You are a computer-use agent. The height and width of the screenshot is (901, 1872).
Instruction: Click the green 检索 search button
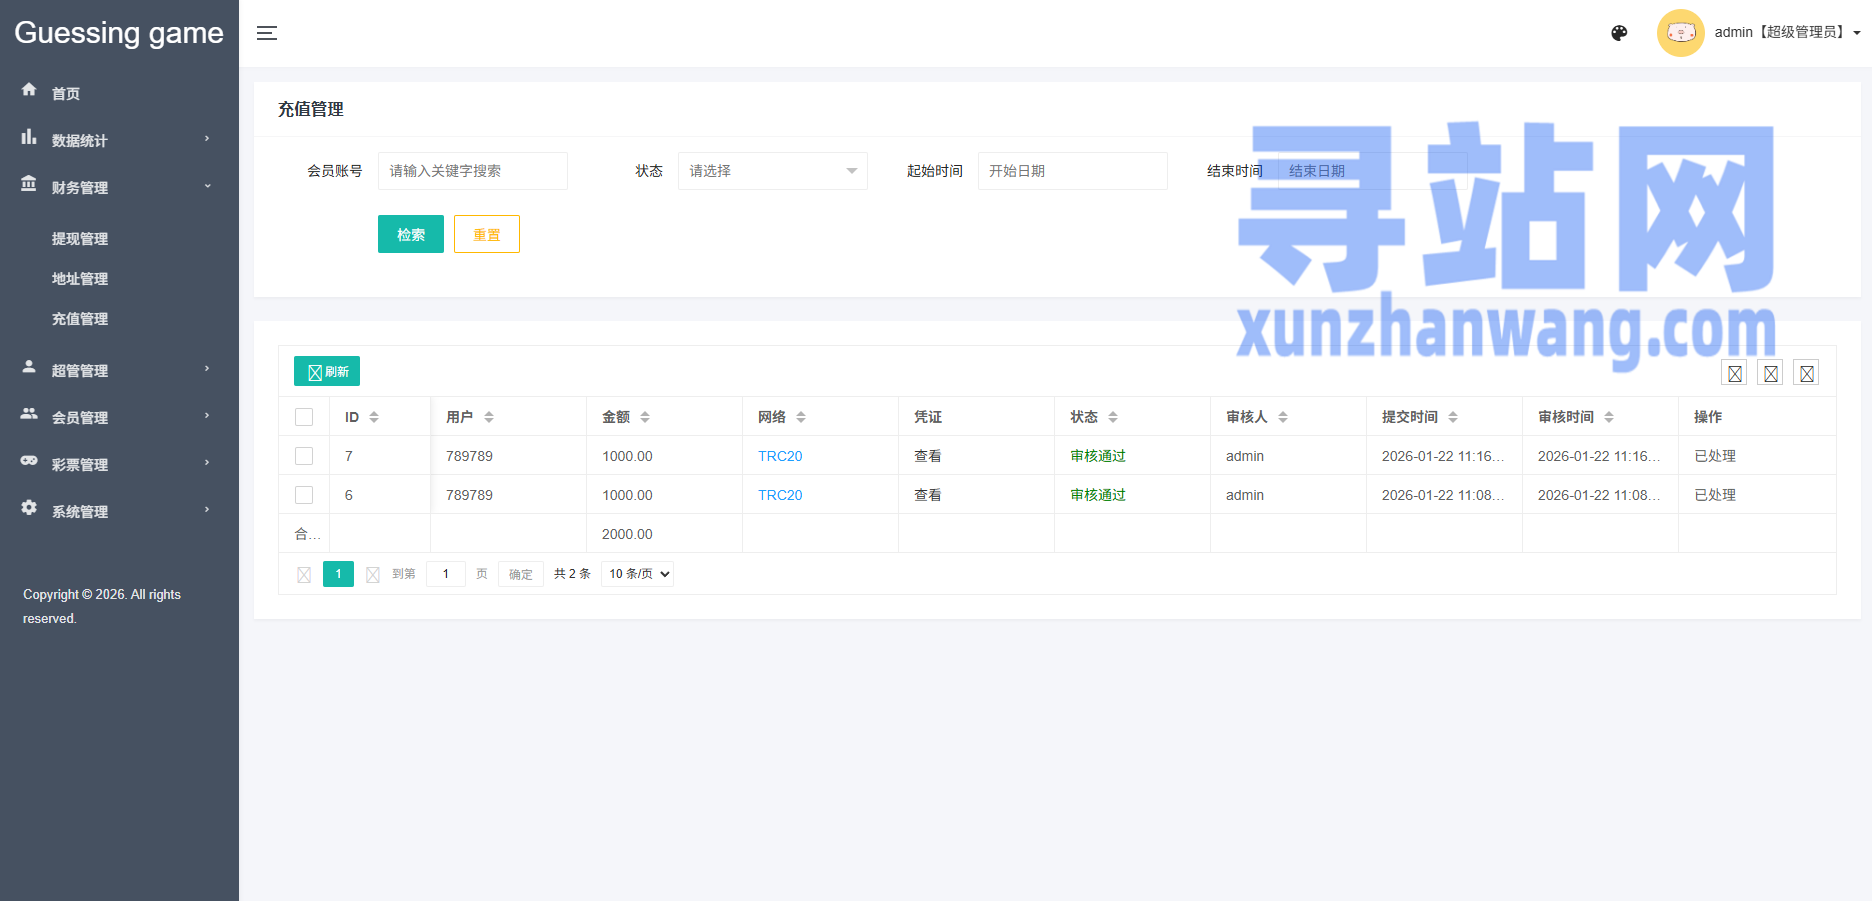point(410,235)
